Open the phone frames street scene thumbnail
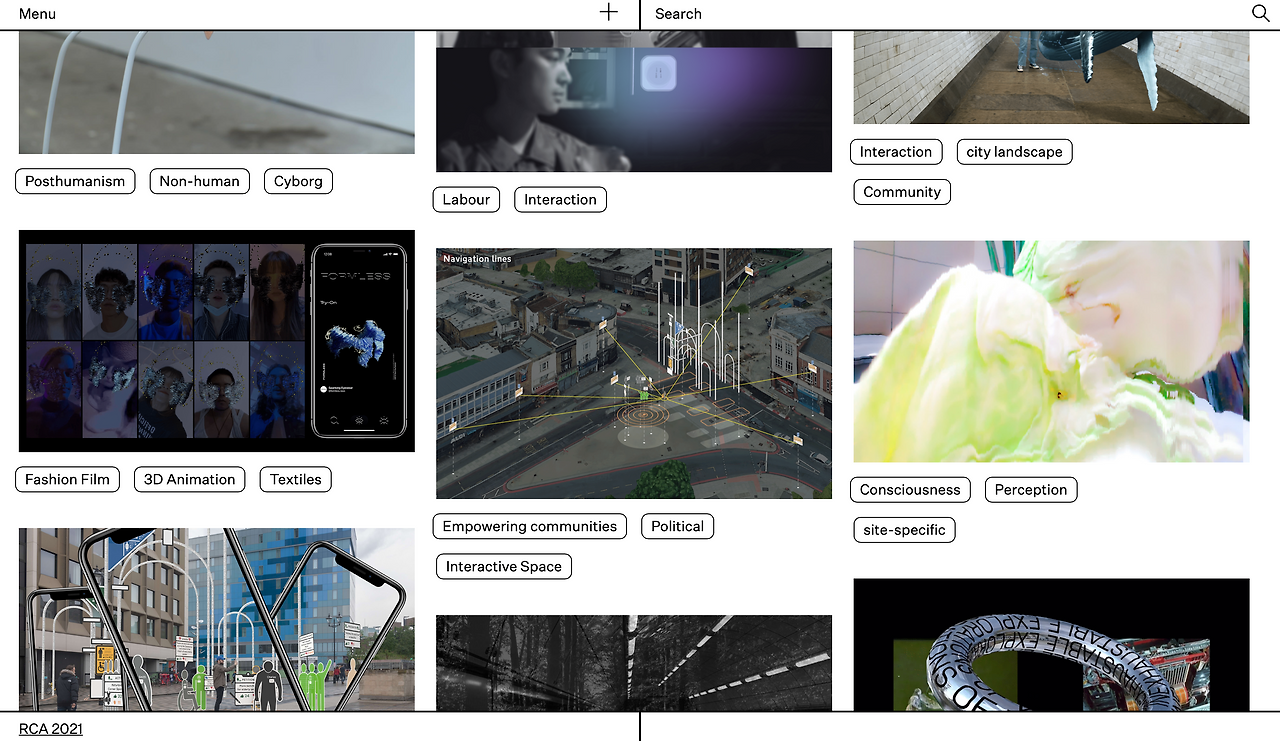 tap(217, 619)
